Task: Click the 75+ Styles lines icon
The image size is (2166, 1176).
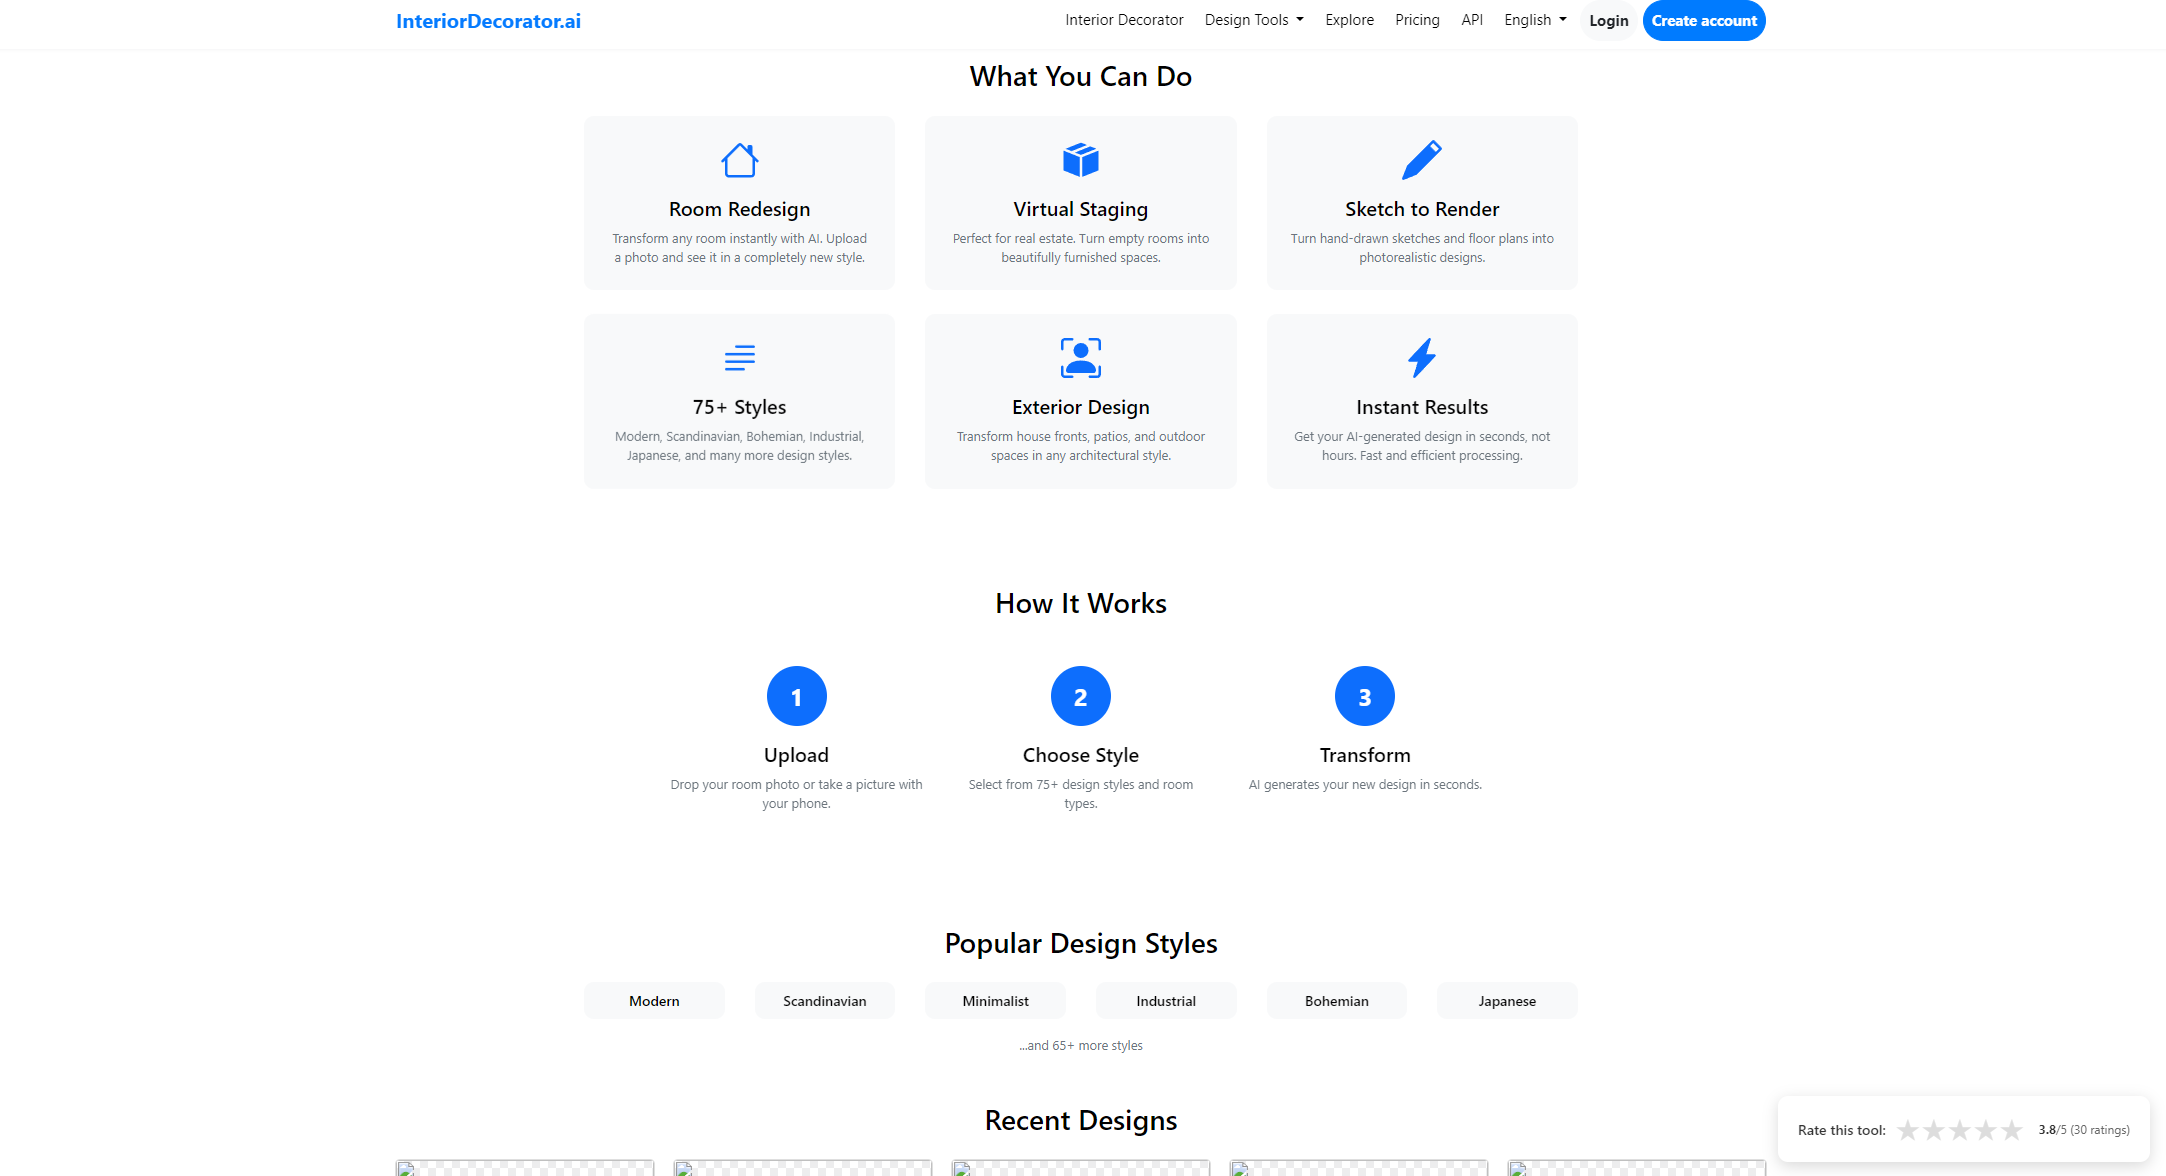Action: 739,358
